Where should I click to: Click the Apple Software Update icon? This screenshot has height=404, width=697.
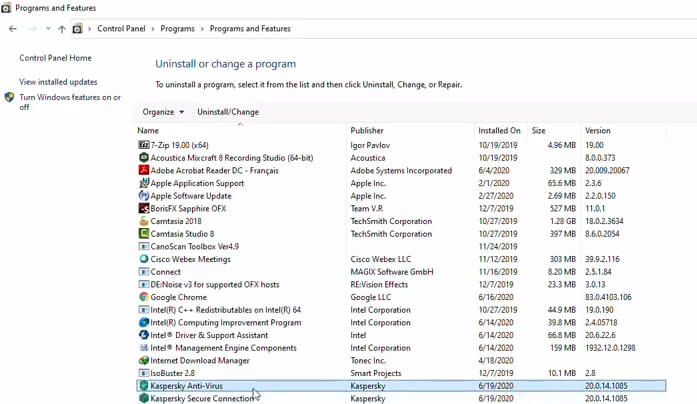click(x=144, y=196)
